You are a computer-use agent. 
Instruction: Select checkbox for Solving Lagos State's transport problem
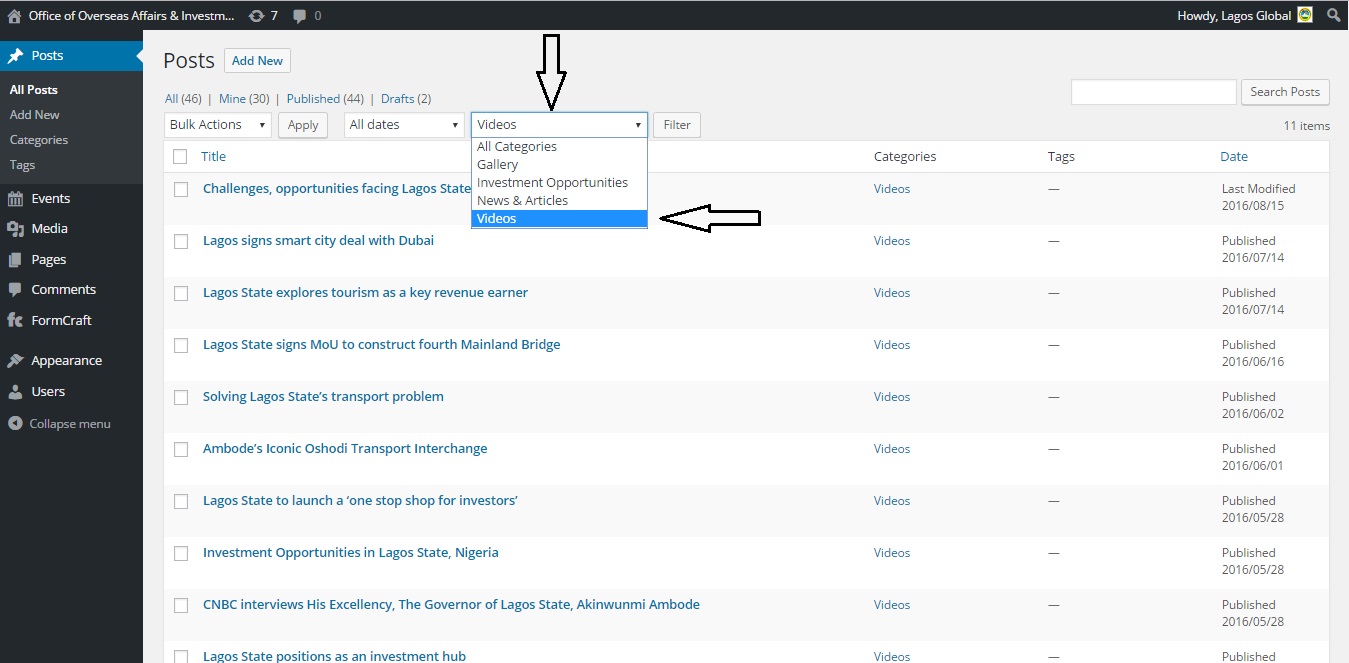pyautogui.click(x=181, y=397)
